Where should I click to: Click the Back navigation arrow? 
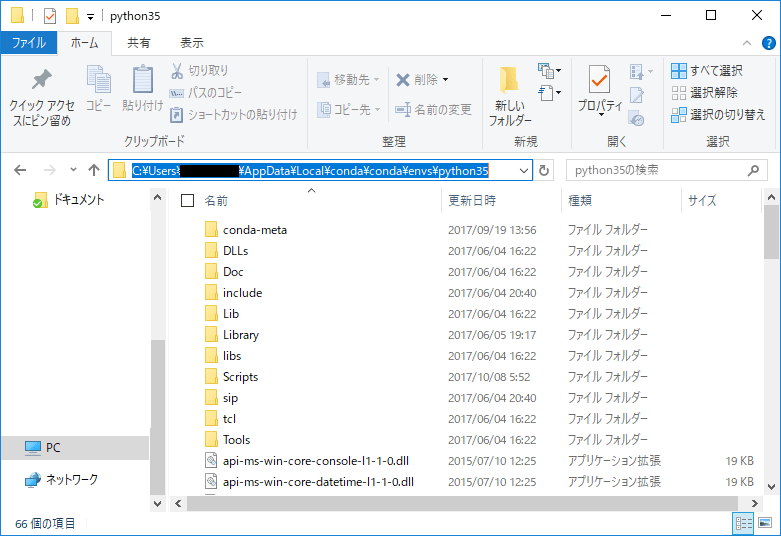20,170
